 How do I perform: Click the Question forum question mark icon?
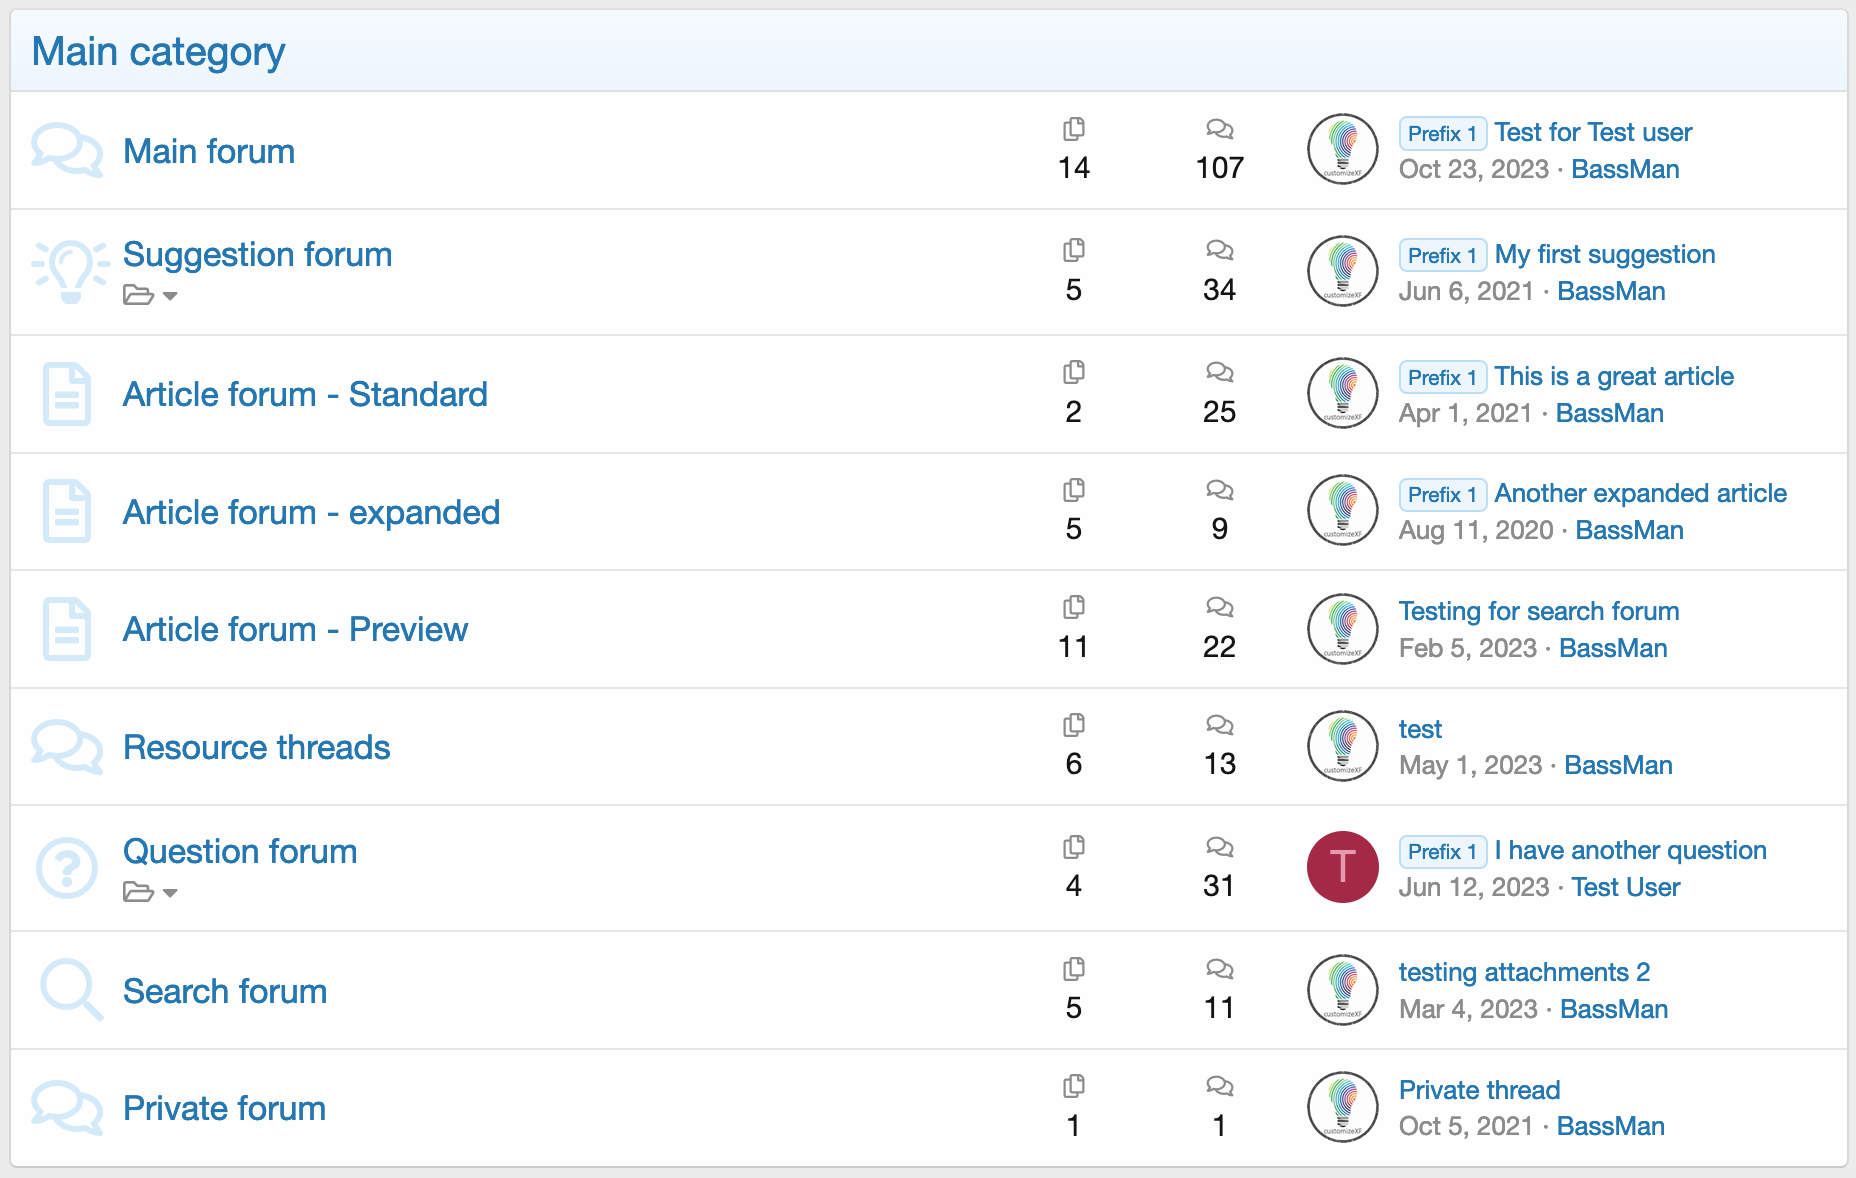click(x=67, y=867)
